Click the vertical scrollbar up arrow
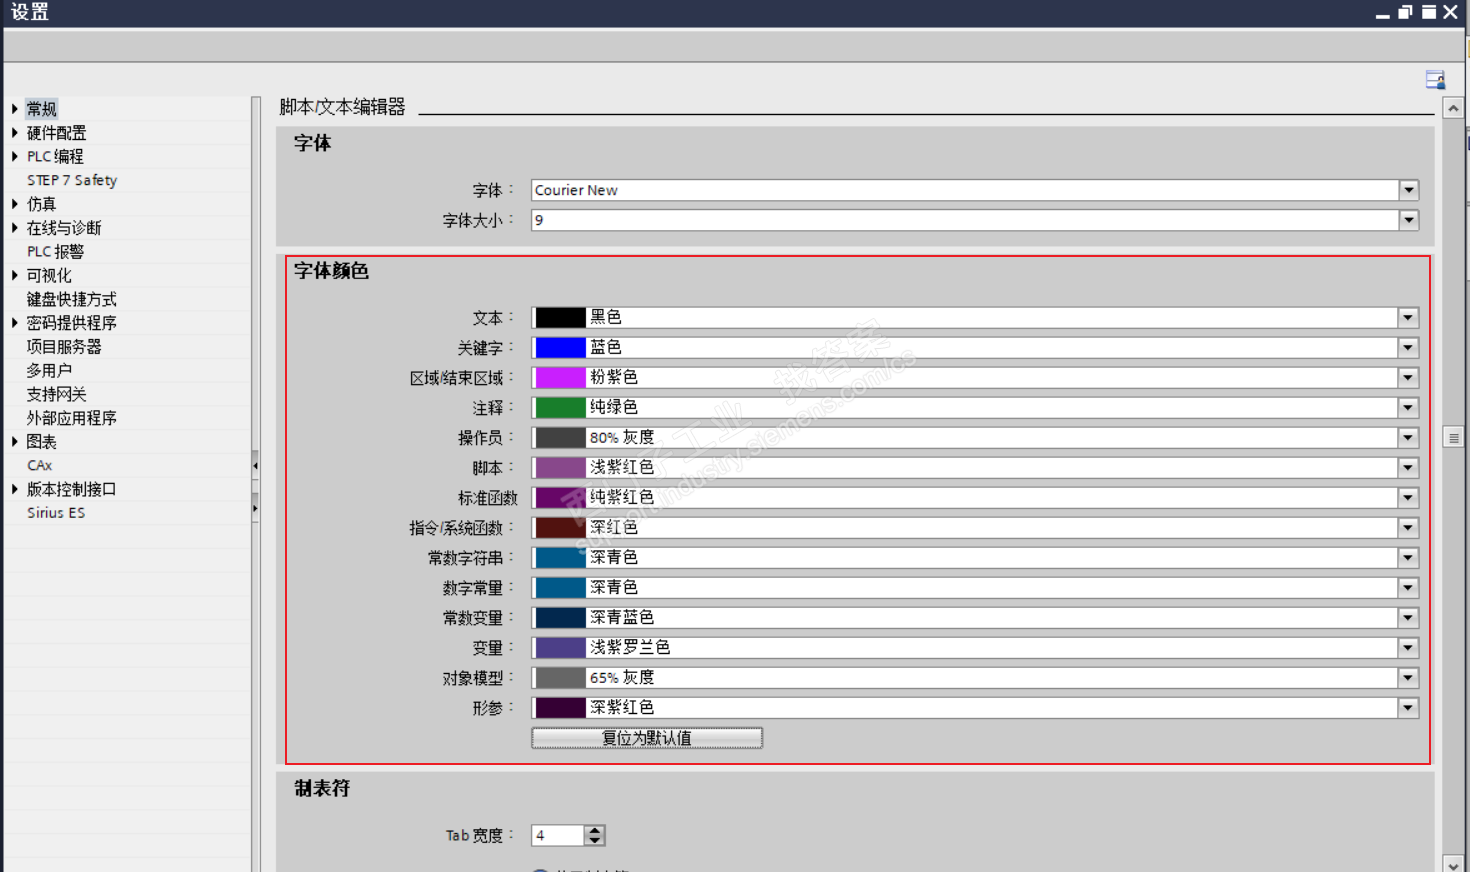The height and width of the screenshot is (872, 1470). (1453, 108)
